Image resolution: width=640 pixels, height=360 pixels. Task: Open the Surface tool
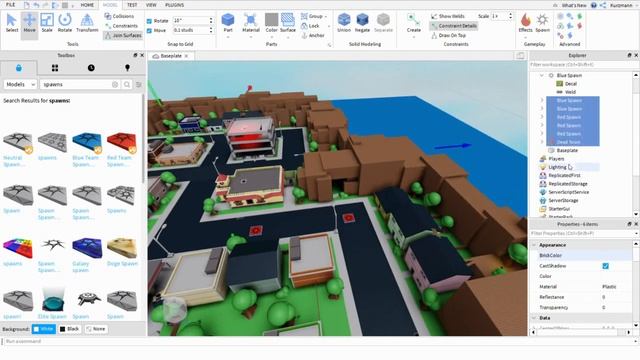(288, 23)
